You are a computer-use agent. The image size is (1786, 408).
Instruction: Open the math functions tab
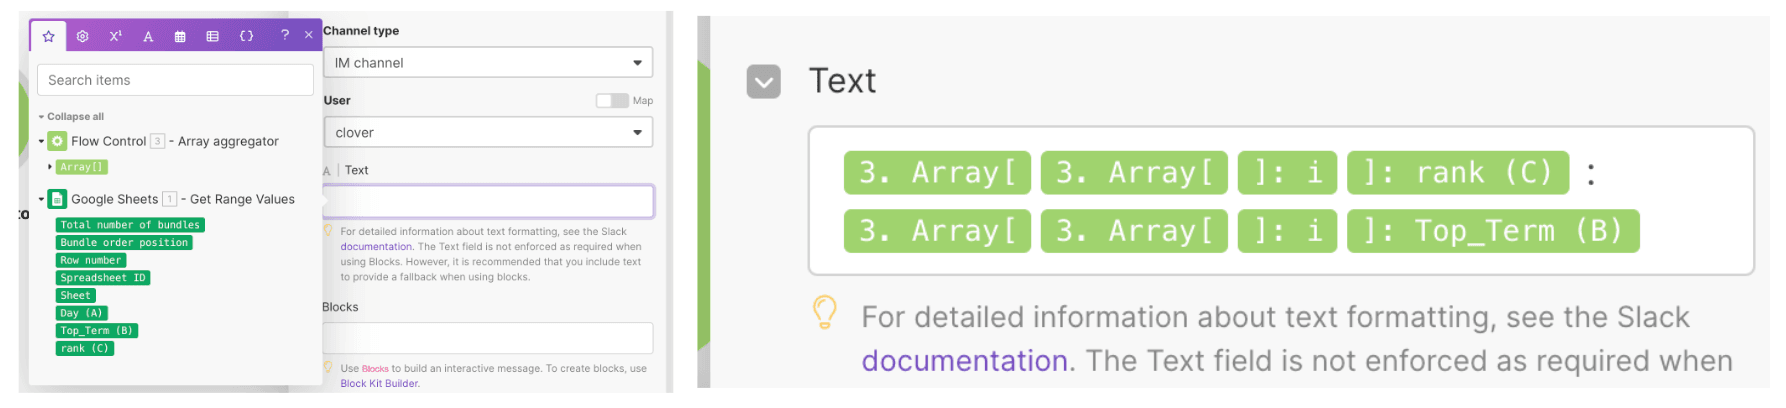click(x=115, y=35)
